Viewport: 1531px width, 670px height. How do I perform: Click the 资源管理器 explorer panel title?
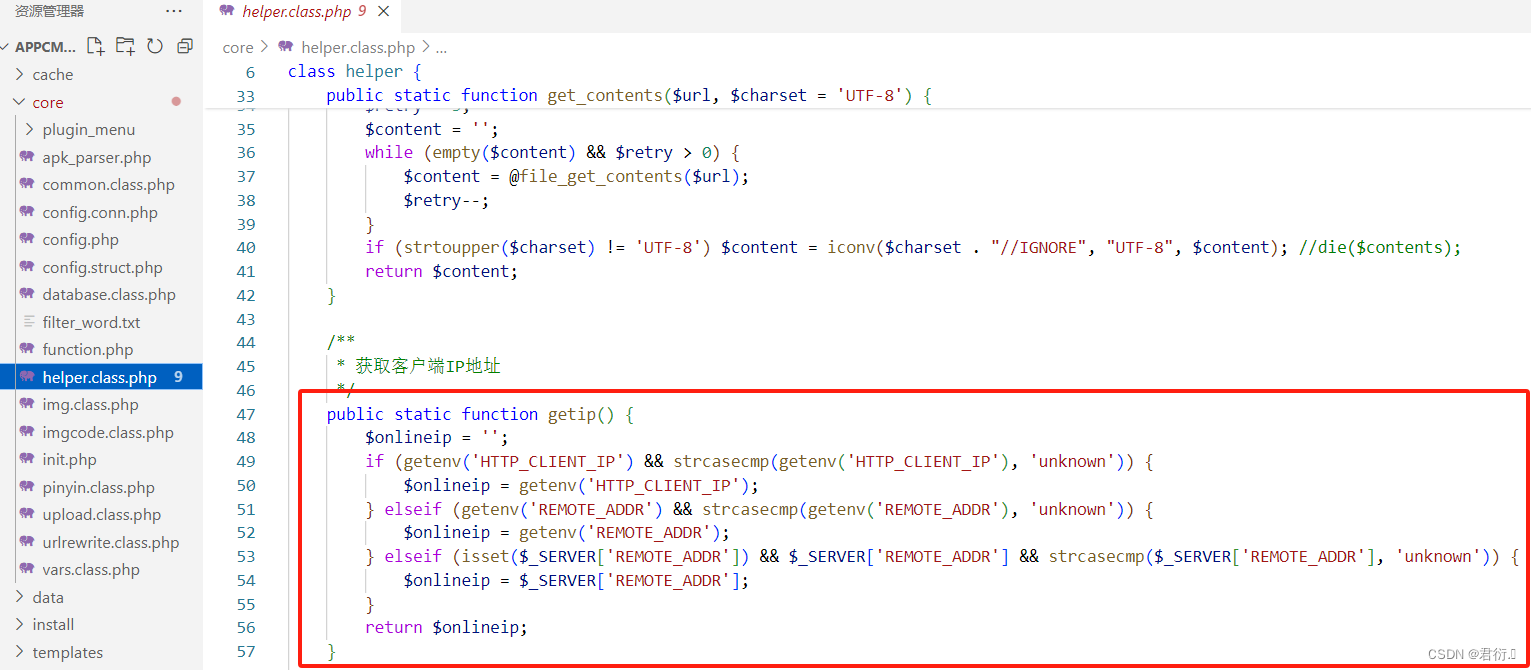50,11
